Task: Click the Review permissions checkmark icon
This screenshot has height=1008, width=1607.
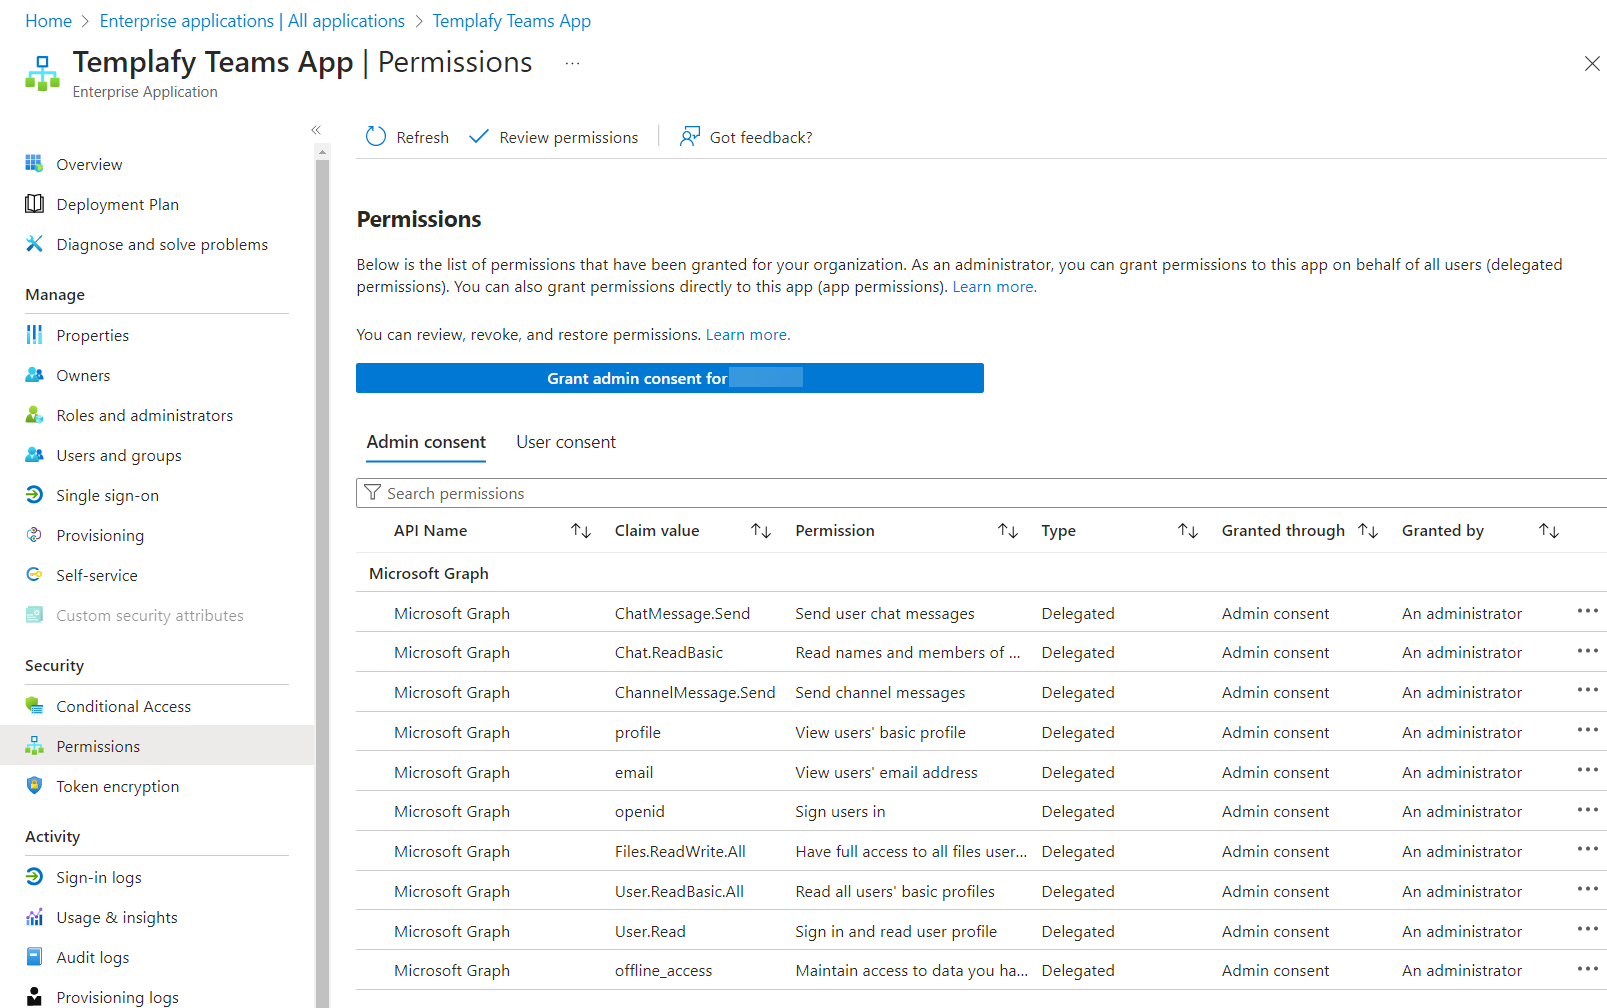Action: click(479, 136)
